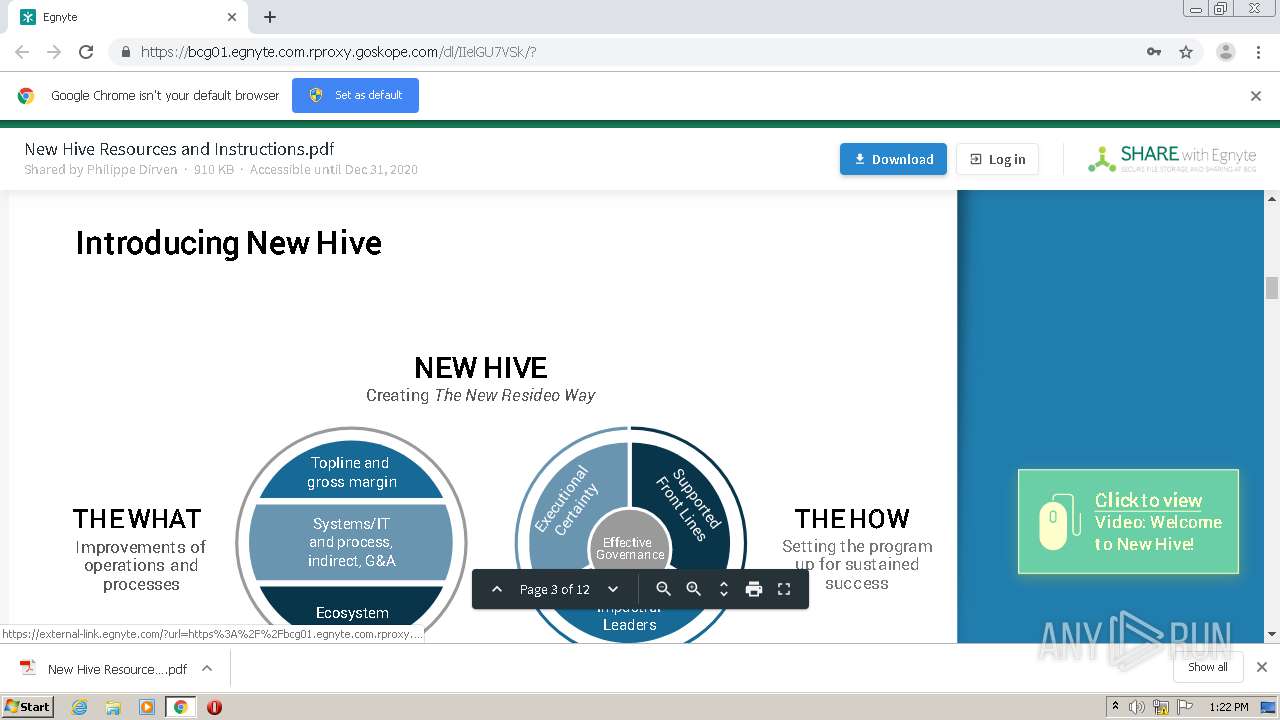Image resolution: width=1280 pixels, height=720 pixels.
Task: Close the Egnyte tab
Action: pos(232,17)
